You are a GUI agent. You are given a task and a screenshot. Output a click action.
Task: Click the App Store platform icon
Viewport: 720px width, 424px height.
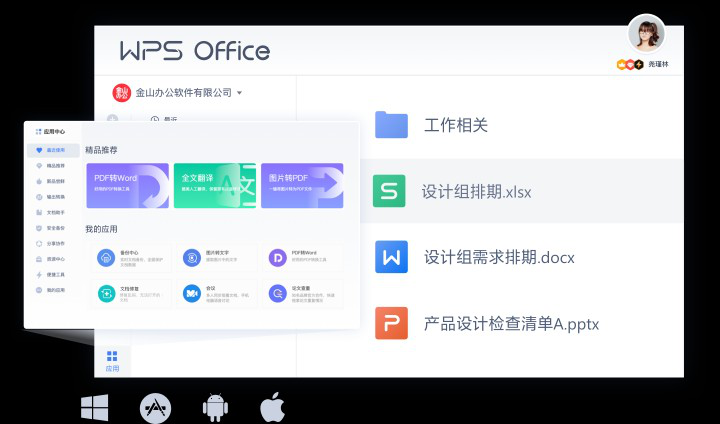click(156, 408)
